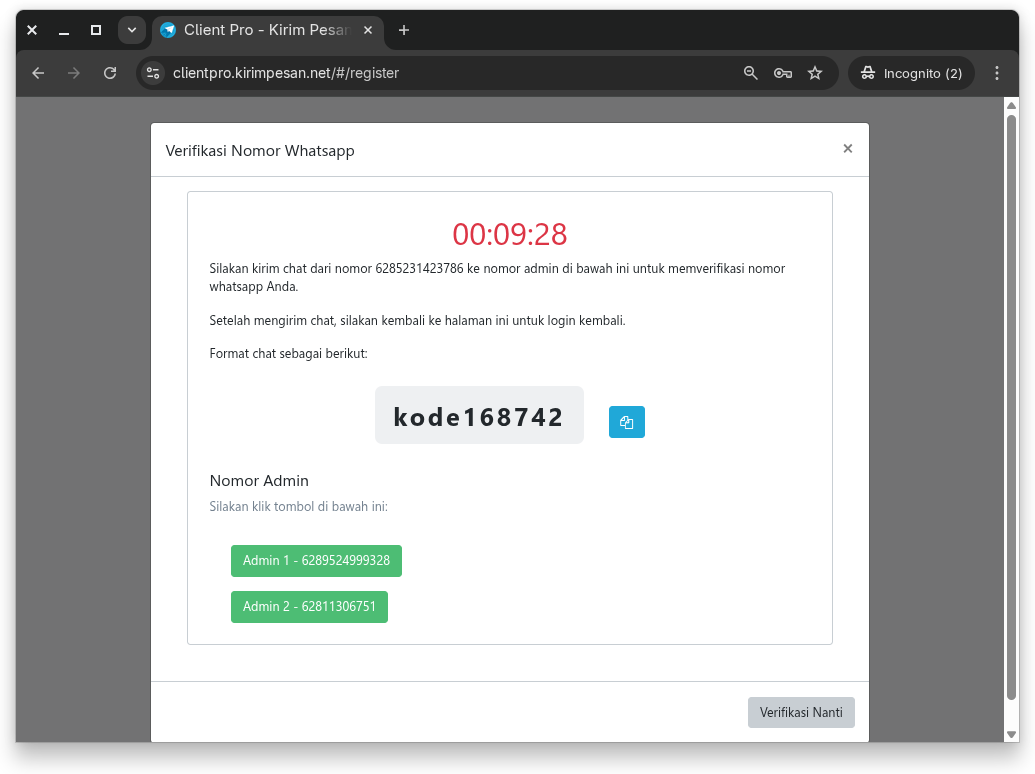Open a new browser tab

[x=404, y=30]
